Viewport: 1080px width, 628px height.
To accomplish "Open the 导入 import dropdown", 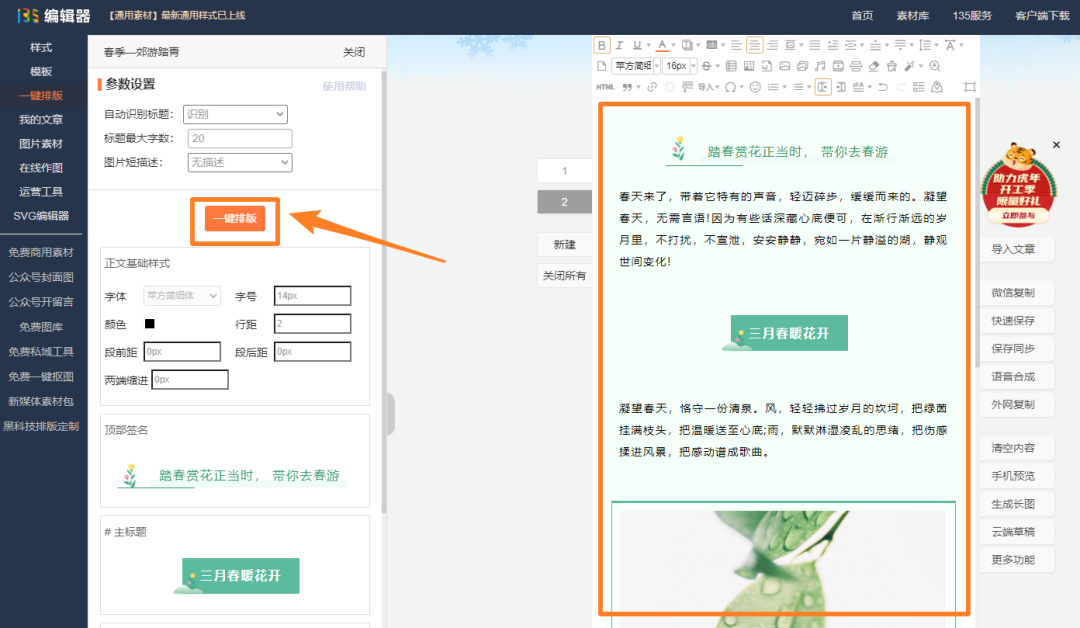I will tap(709, 87).
